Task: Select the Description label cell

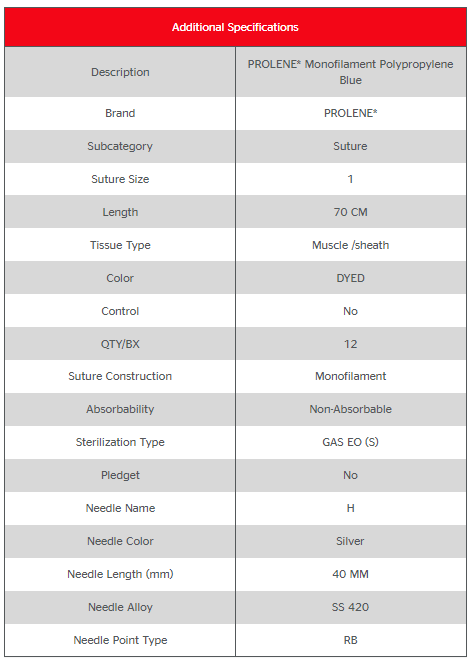Action: click(120, 72)
